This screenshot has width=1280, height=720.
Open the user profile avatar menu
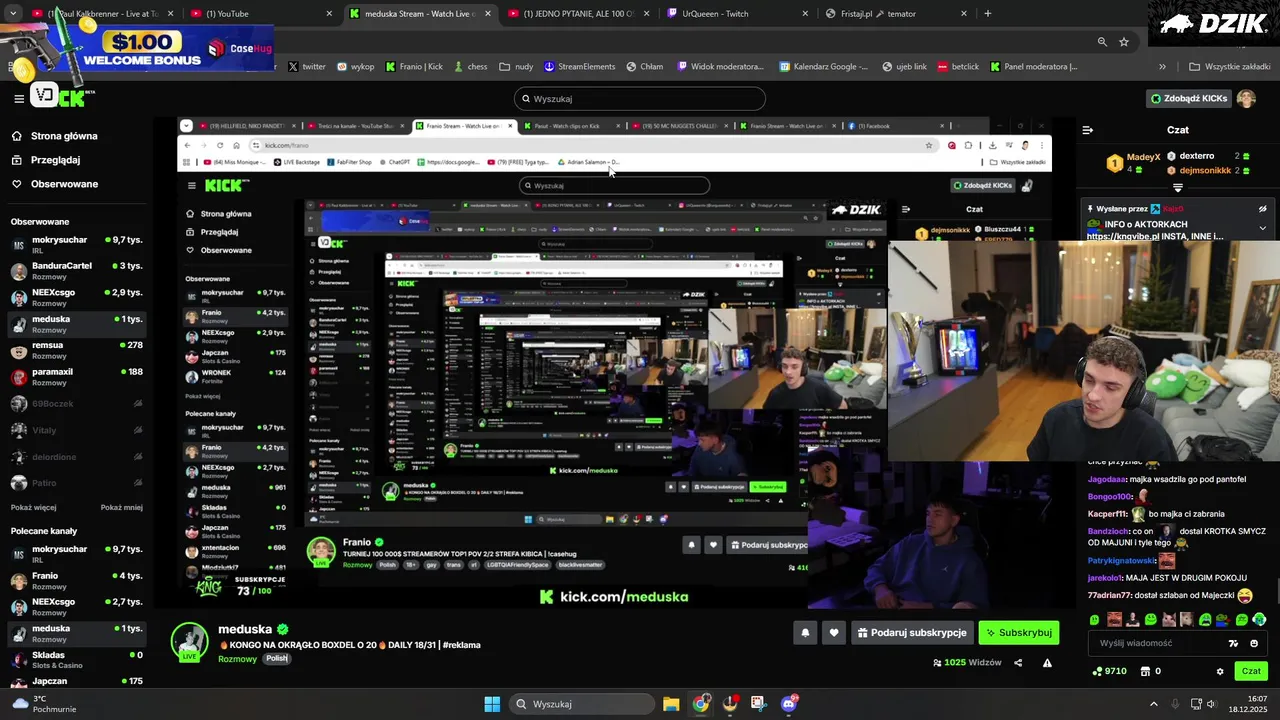tap(1246, 98)
